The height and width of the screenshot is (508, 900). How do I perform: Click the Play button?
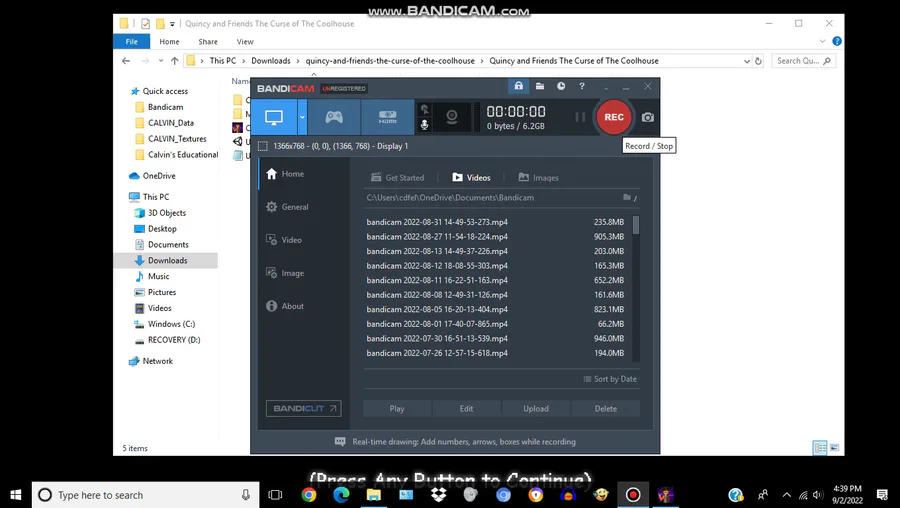point(397,409)
